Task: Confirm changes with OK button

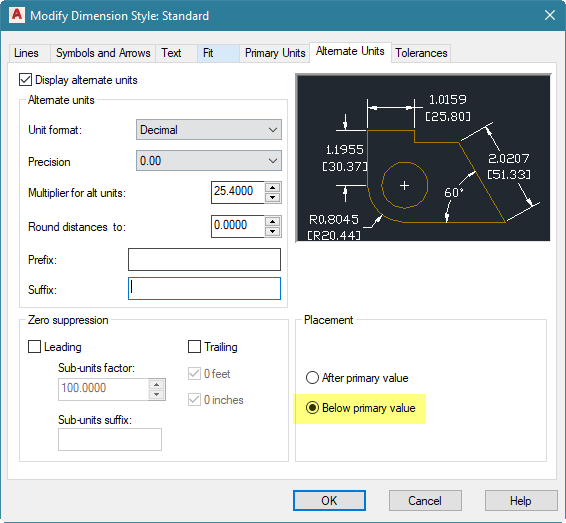Action: coord(329,500)
